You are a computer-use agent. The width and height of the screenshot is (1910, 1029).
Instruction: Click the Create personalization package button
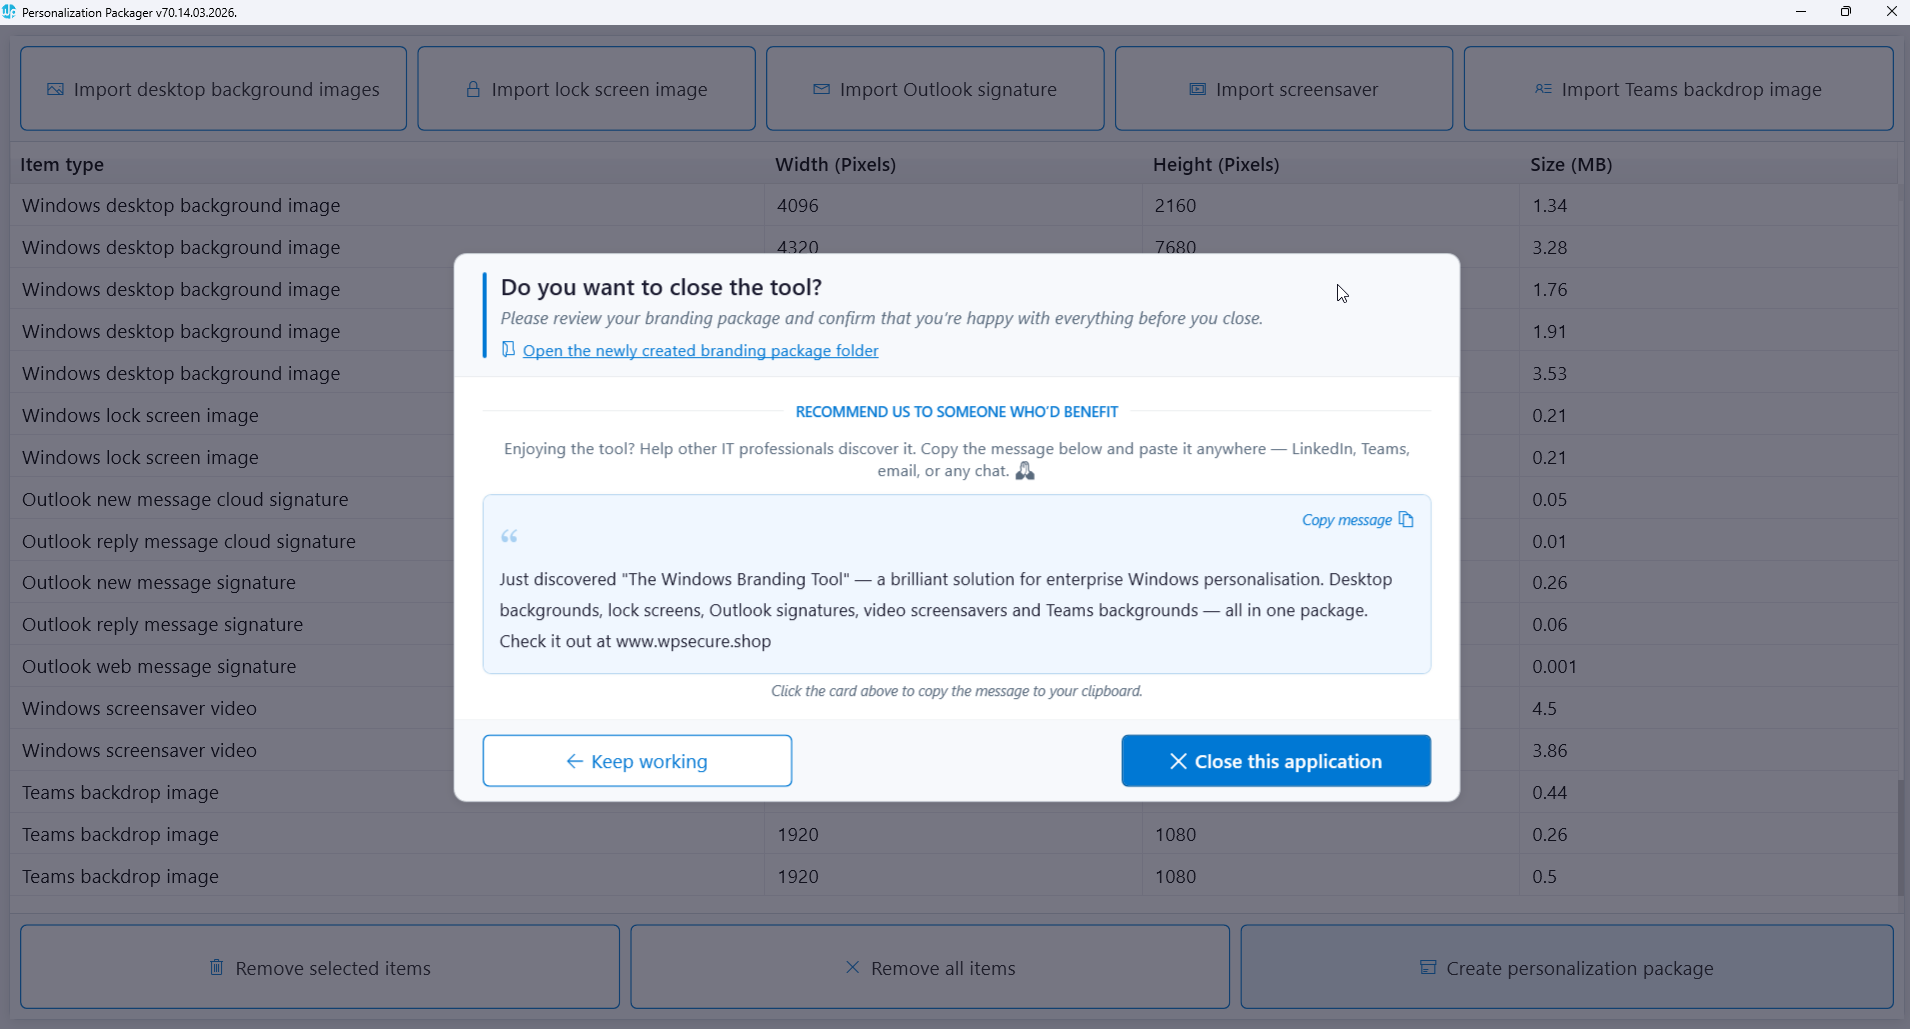(1566, 967)
